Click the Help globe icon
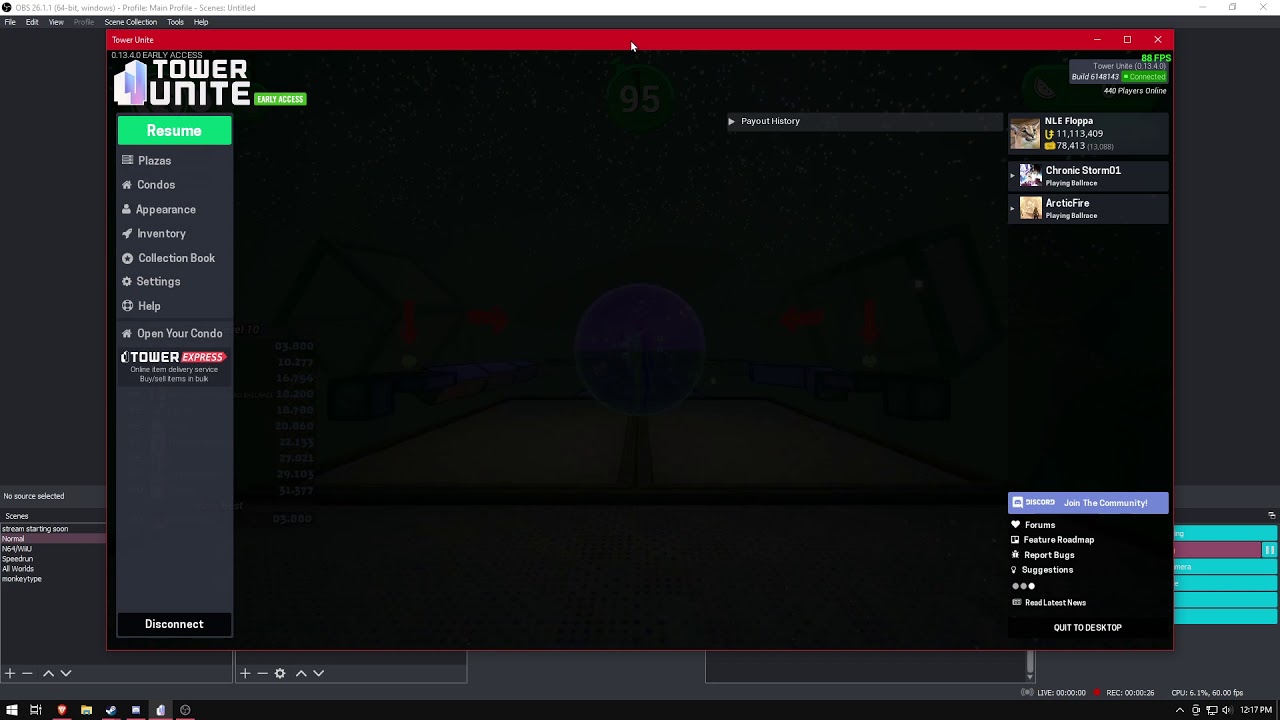 127,306
